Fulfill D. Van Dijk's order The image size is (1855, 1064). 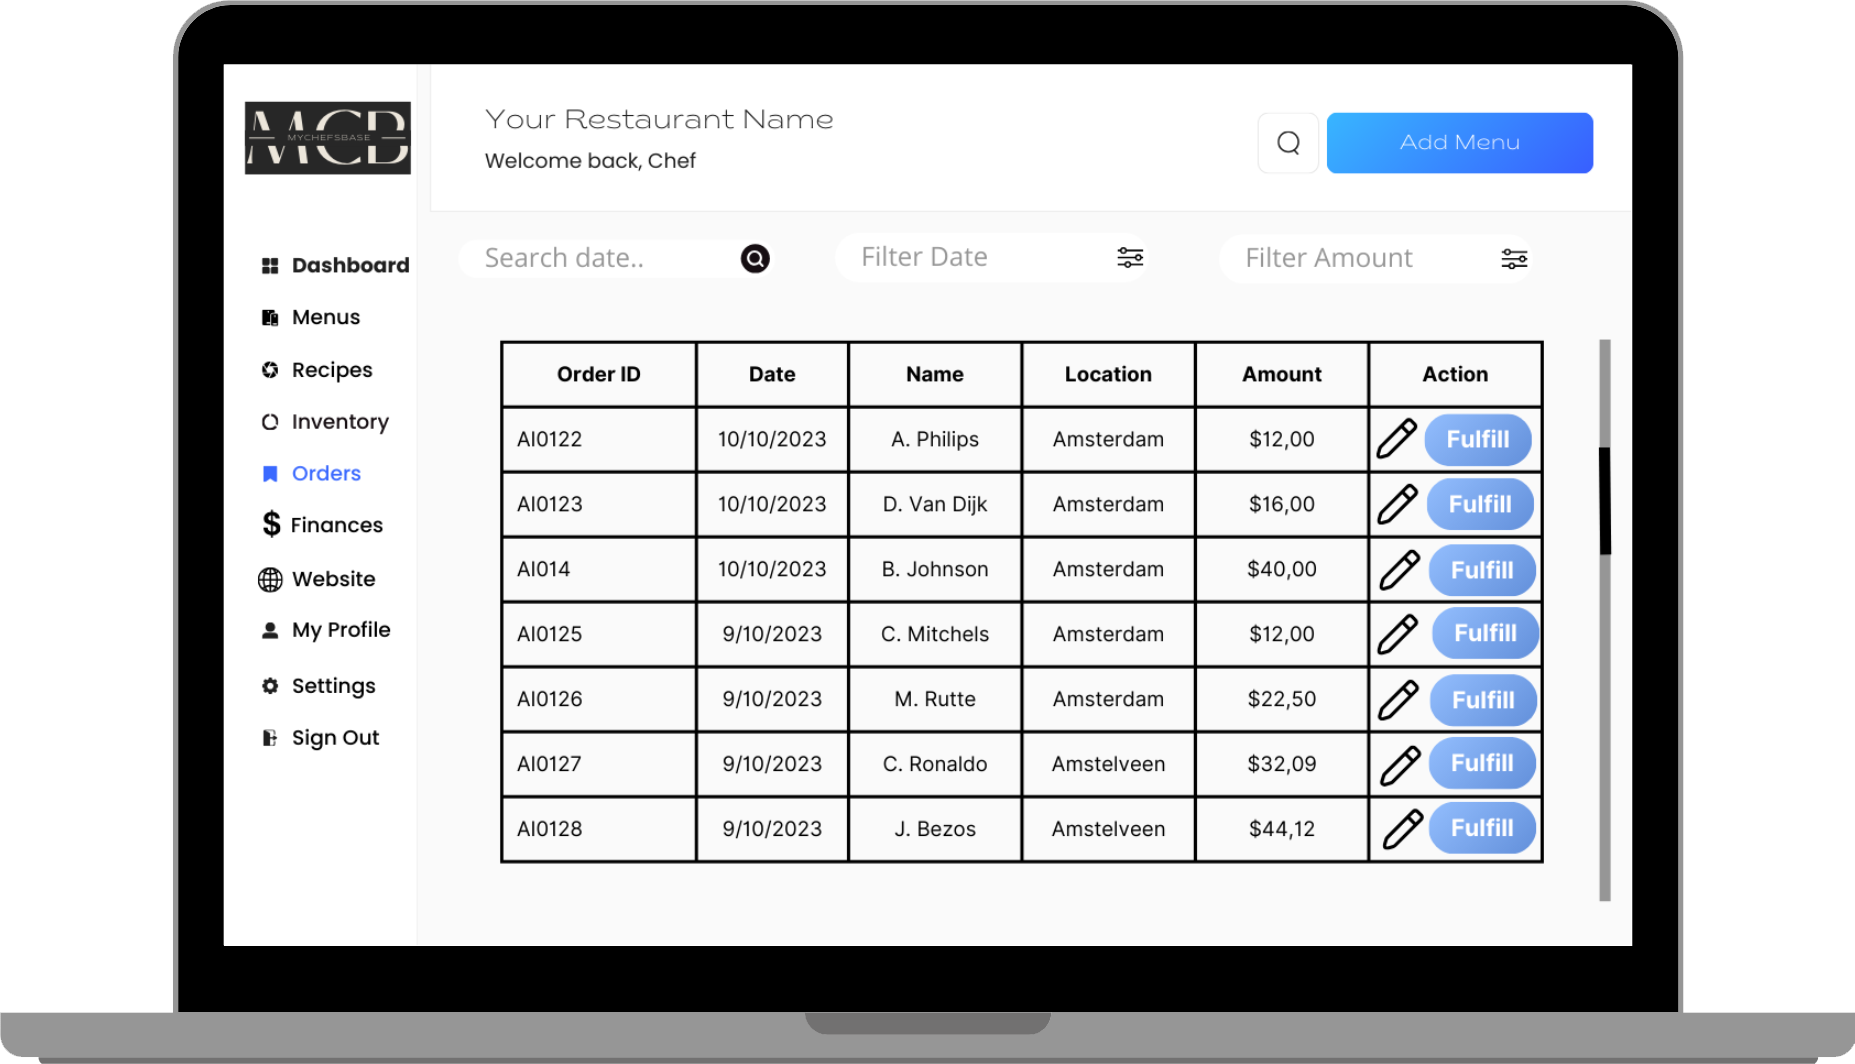1480,505
